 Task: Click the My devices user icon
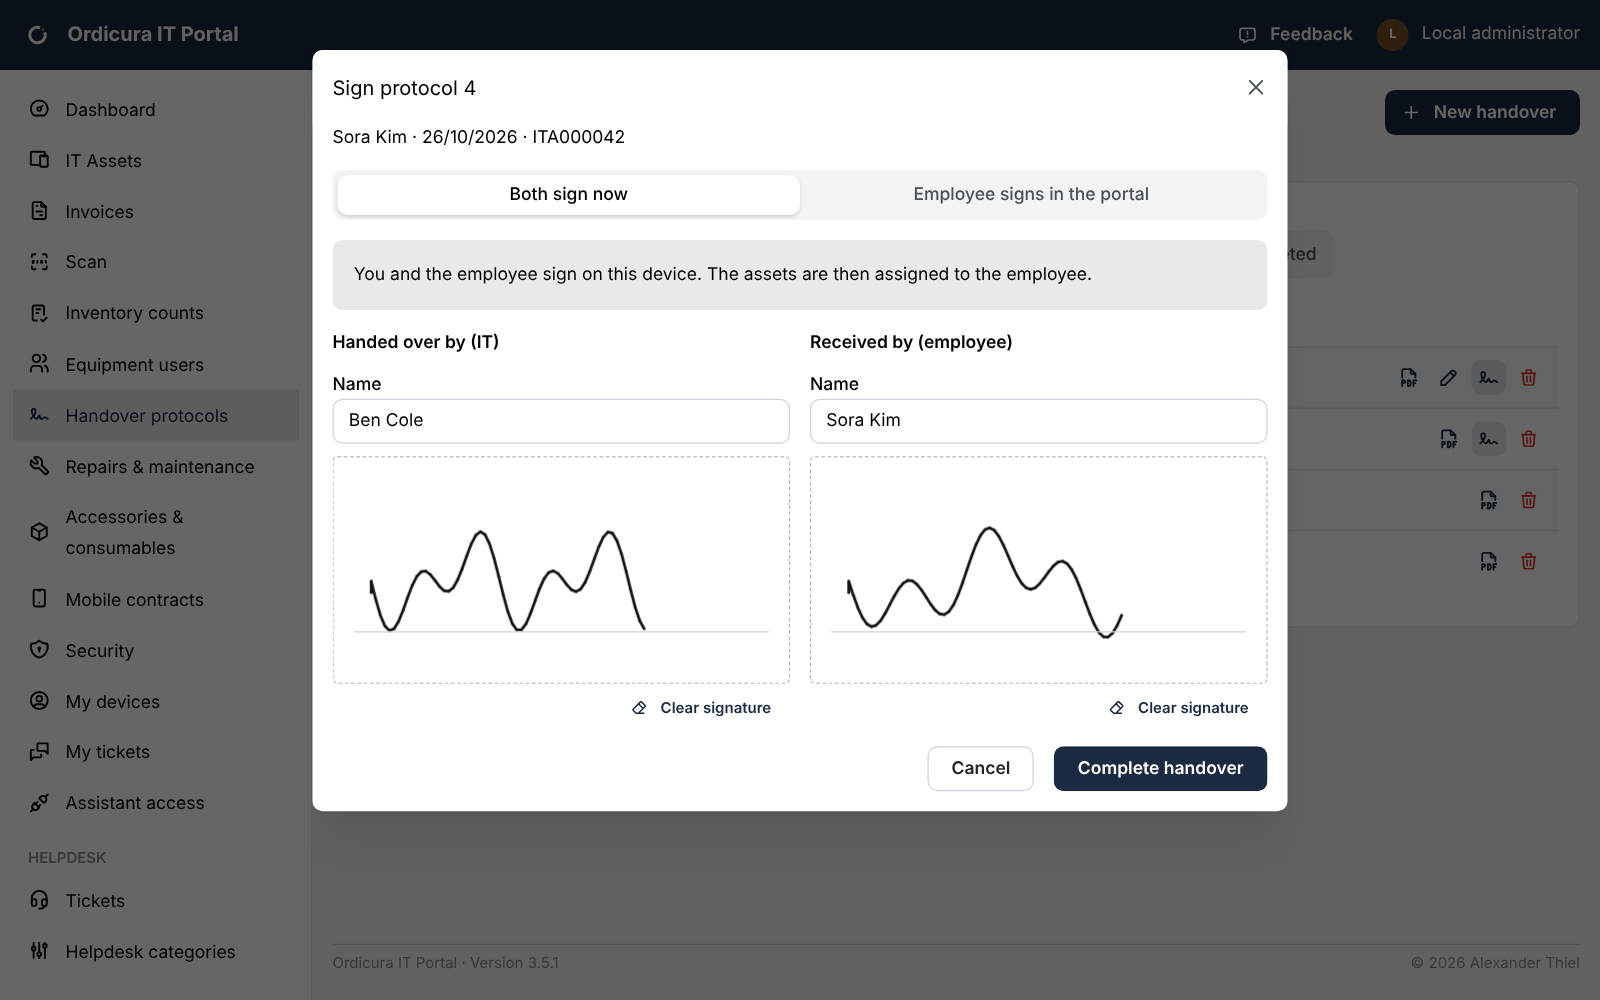pyautogui.click(x=39, y=701)
